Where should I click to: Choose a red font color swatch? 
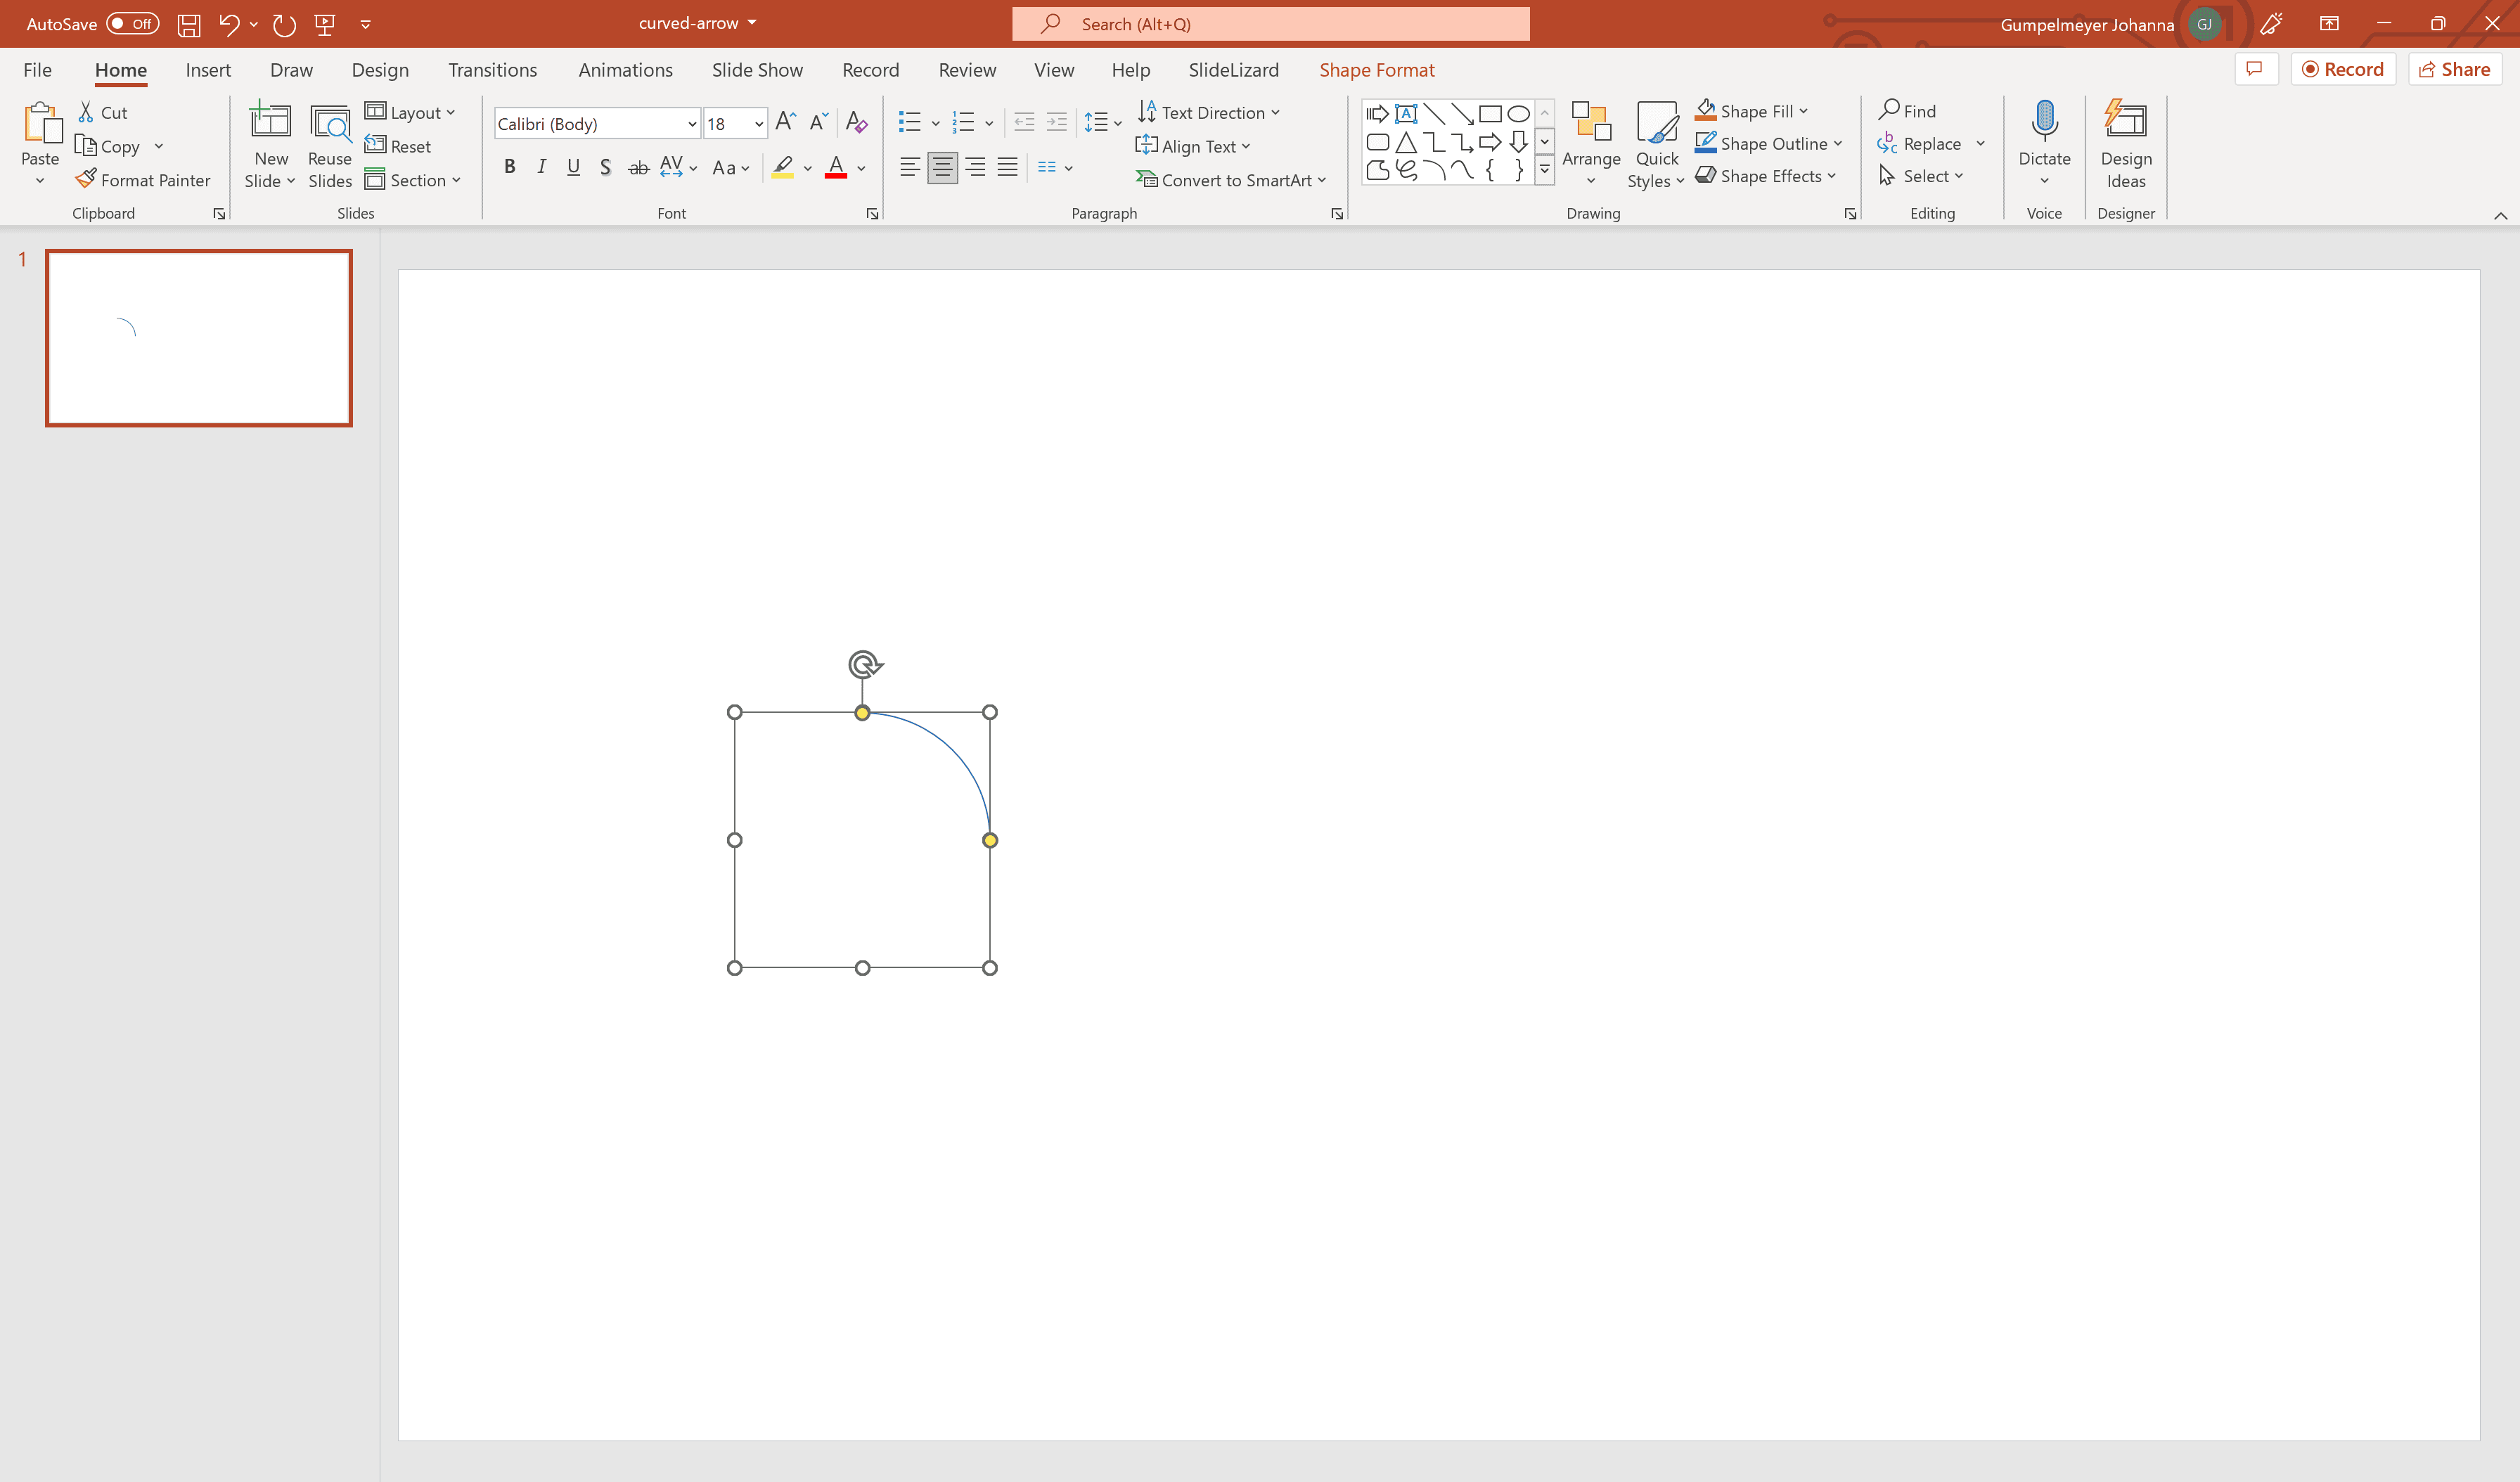tap(836, 166)
